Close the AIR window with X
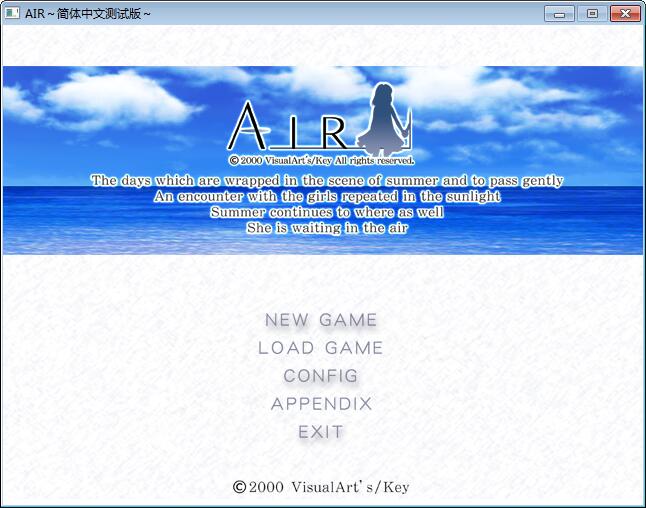646x508 pixels. (625, 13)
